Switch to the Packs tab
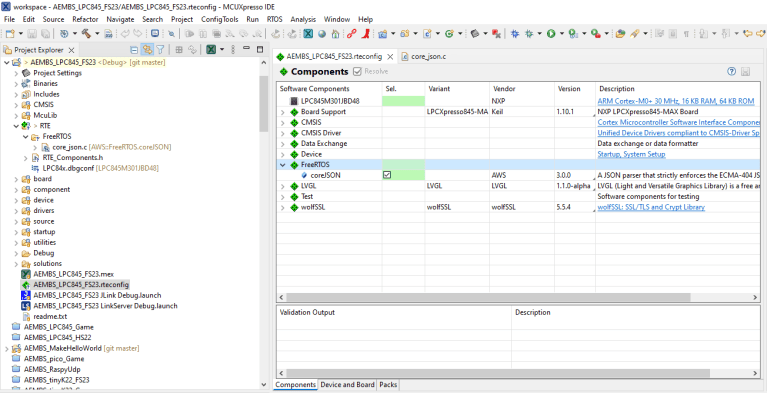The width and height of the screenshot is (767, 393). click(388, 385)
